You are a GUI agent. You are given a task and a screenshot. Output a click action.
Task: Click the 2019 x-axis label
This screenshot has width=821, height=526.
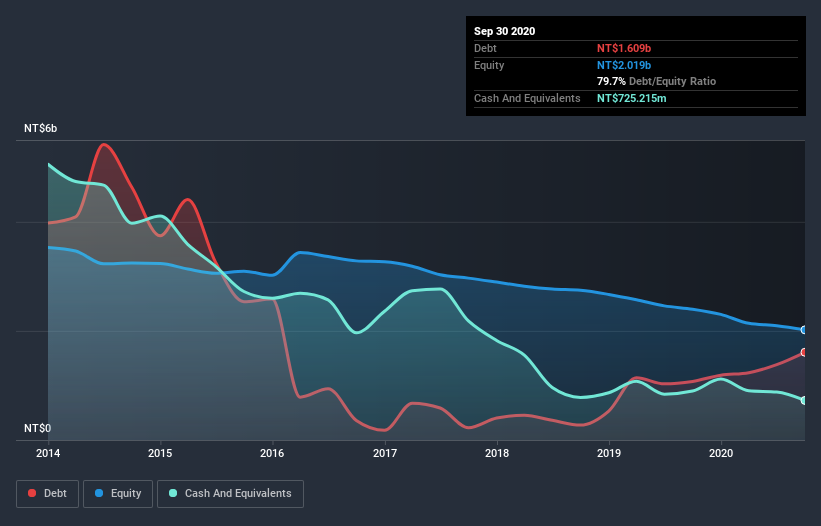click(609, 453)
